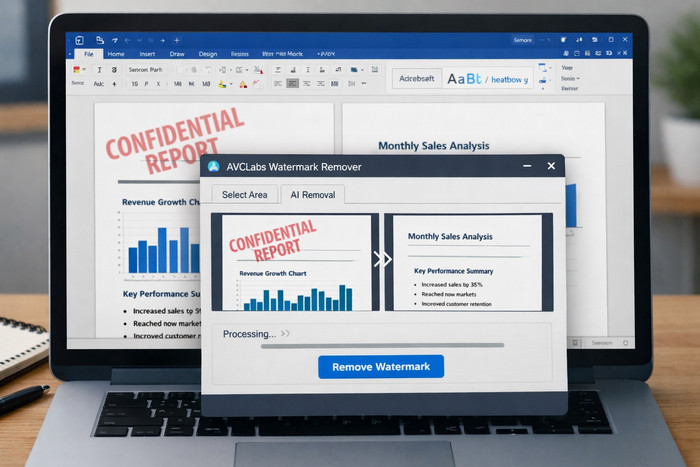Open the Design ribbon tab
This screenshot has width=700, height=467.
[208, 53]
